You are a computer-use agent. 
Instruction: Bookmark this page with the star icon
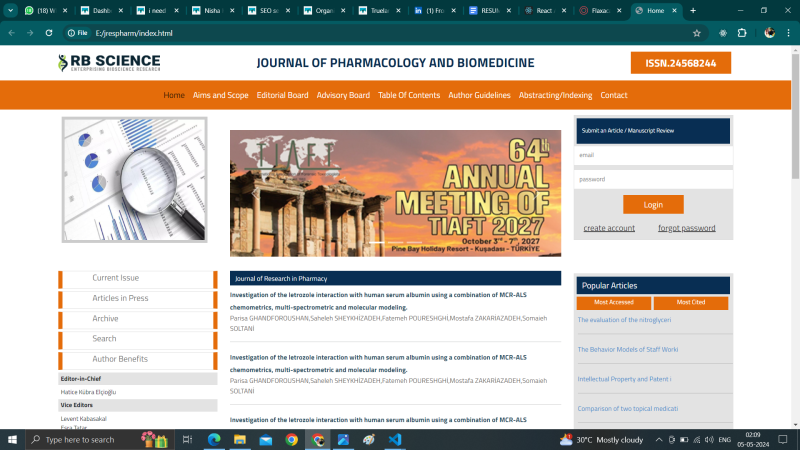point(696,33)
